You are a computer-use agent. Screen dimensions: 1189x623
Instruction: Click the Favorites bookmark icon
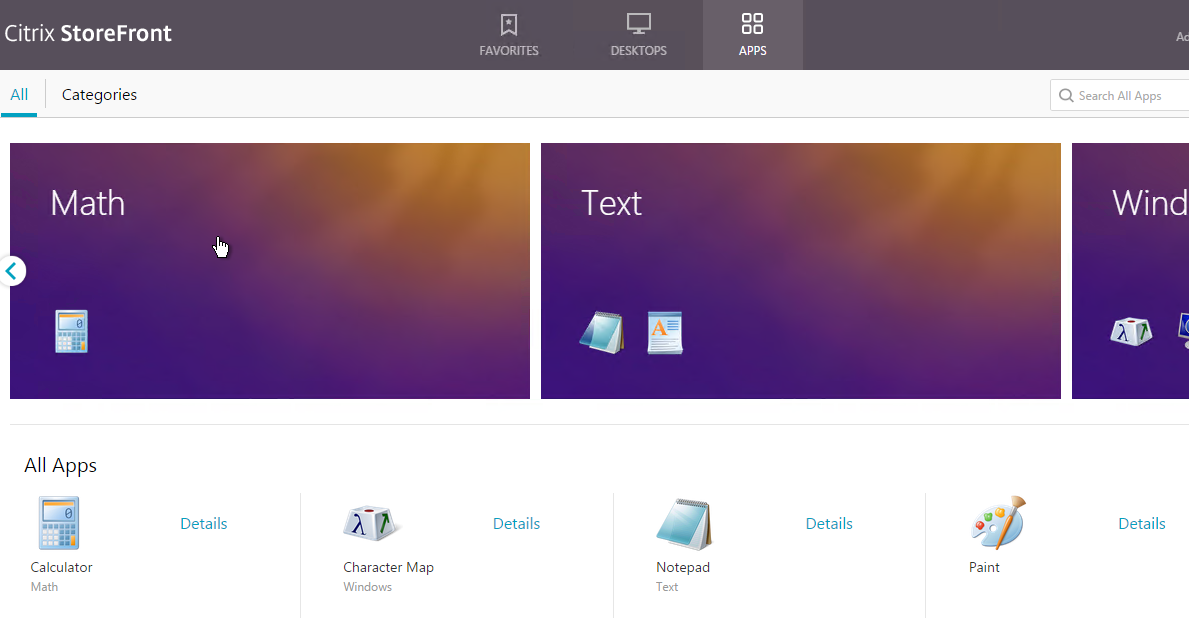(509, 24)
